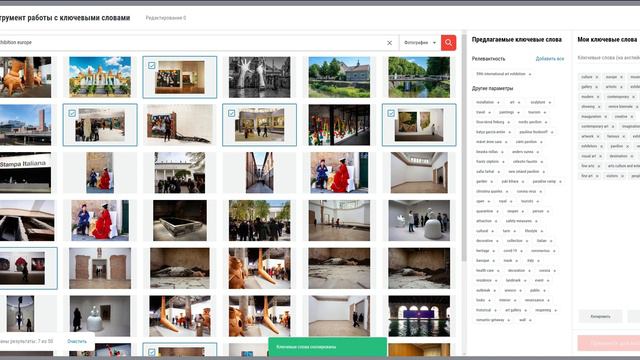Image resolution: width=640 pixels, height=360 pixels.
Task: Add suggested keyword renaissance
Action: [x=548, y=300]
